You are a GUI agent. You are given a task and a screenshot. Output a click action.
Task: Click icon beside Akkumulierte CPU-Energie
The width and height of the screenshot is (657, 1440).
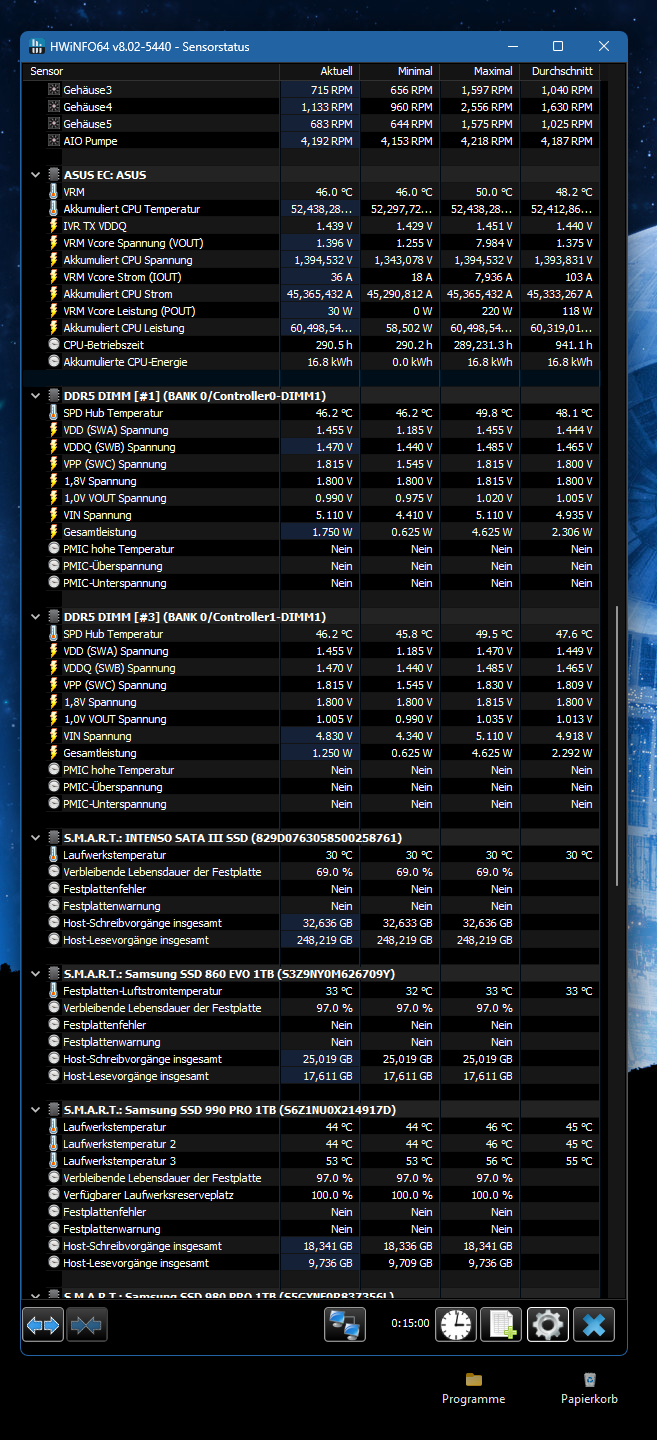tap(54, 362)
